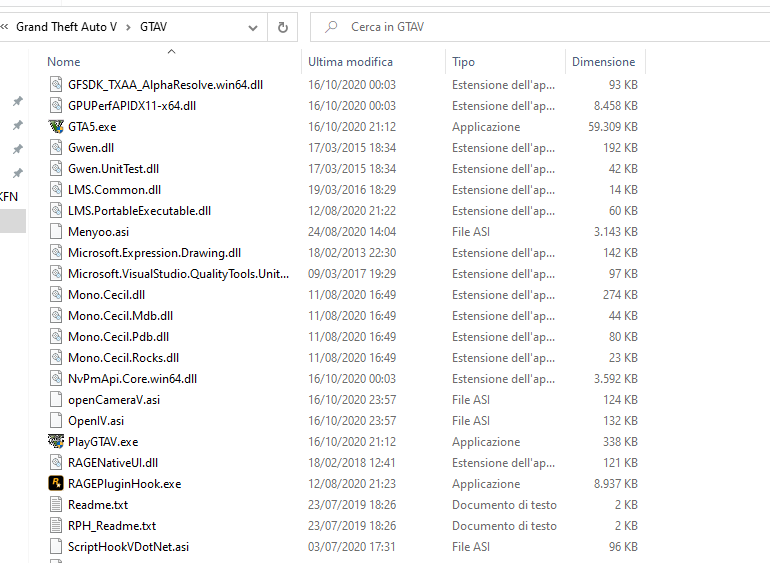Select Microsoft.VisualStudio.QualityTools.Unit... file name
770x563 pixels.
point(178,274)
